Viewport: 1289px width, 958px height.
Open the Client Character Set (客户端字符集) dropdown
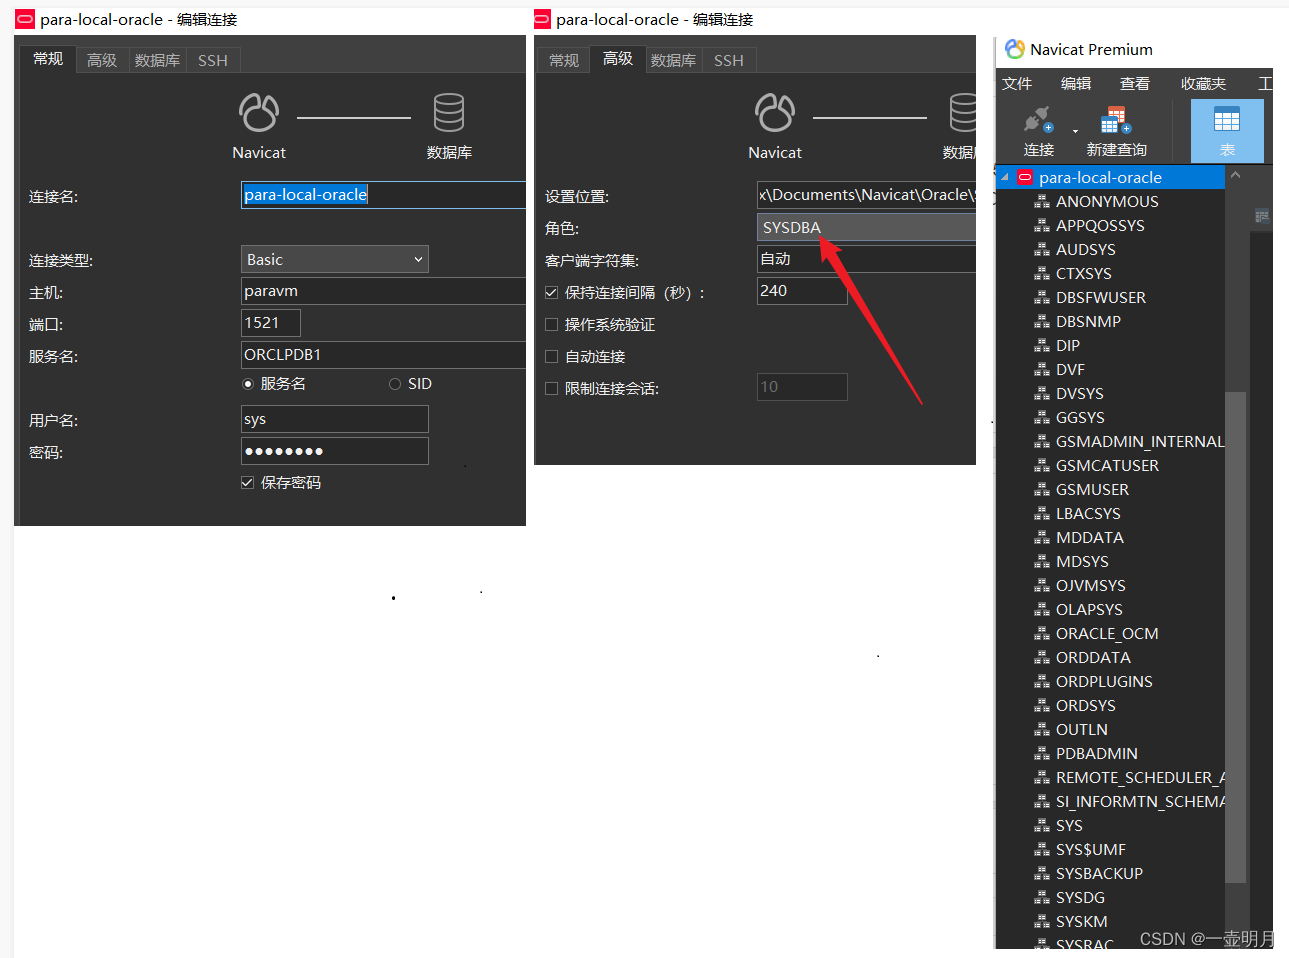[866, 259]
